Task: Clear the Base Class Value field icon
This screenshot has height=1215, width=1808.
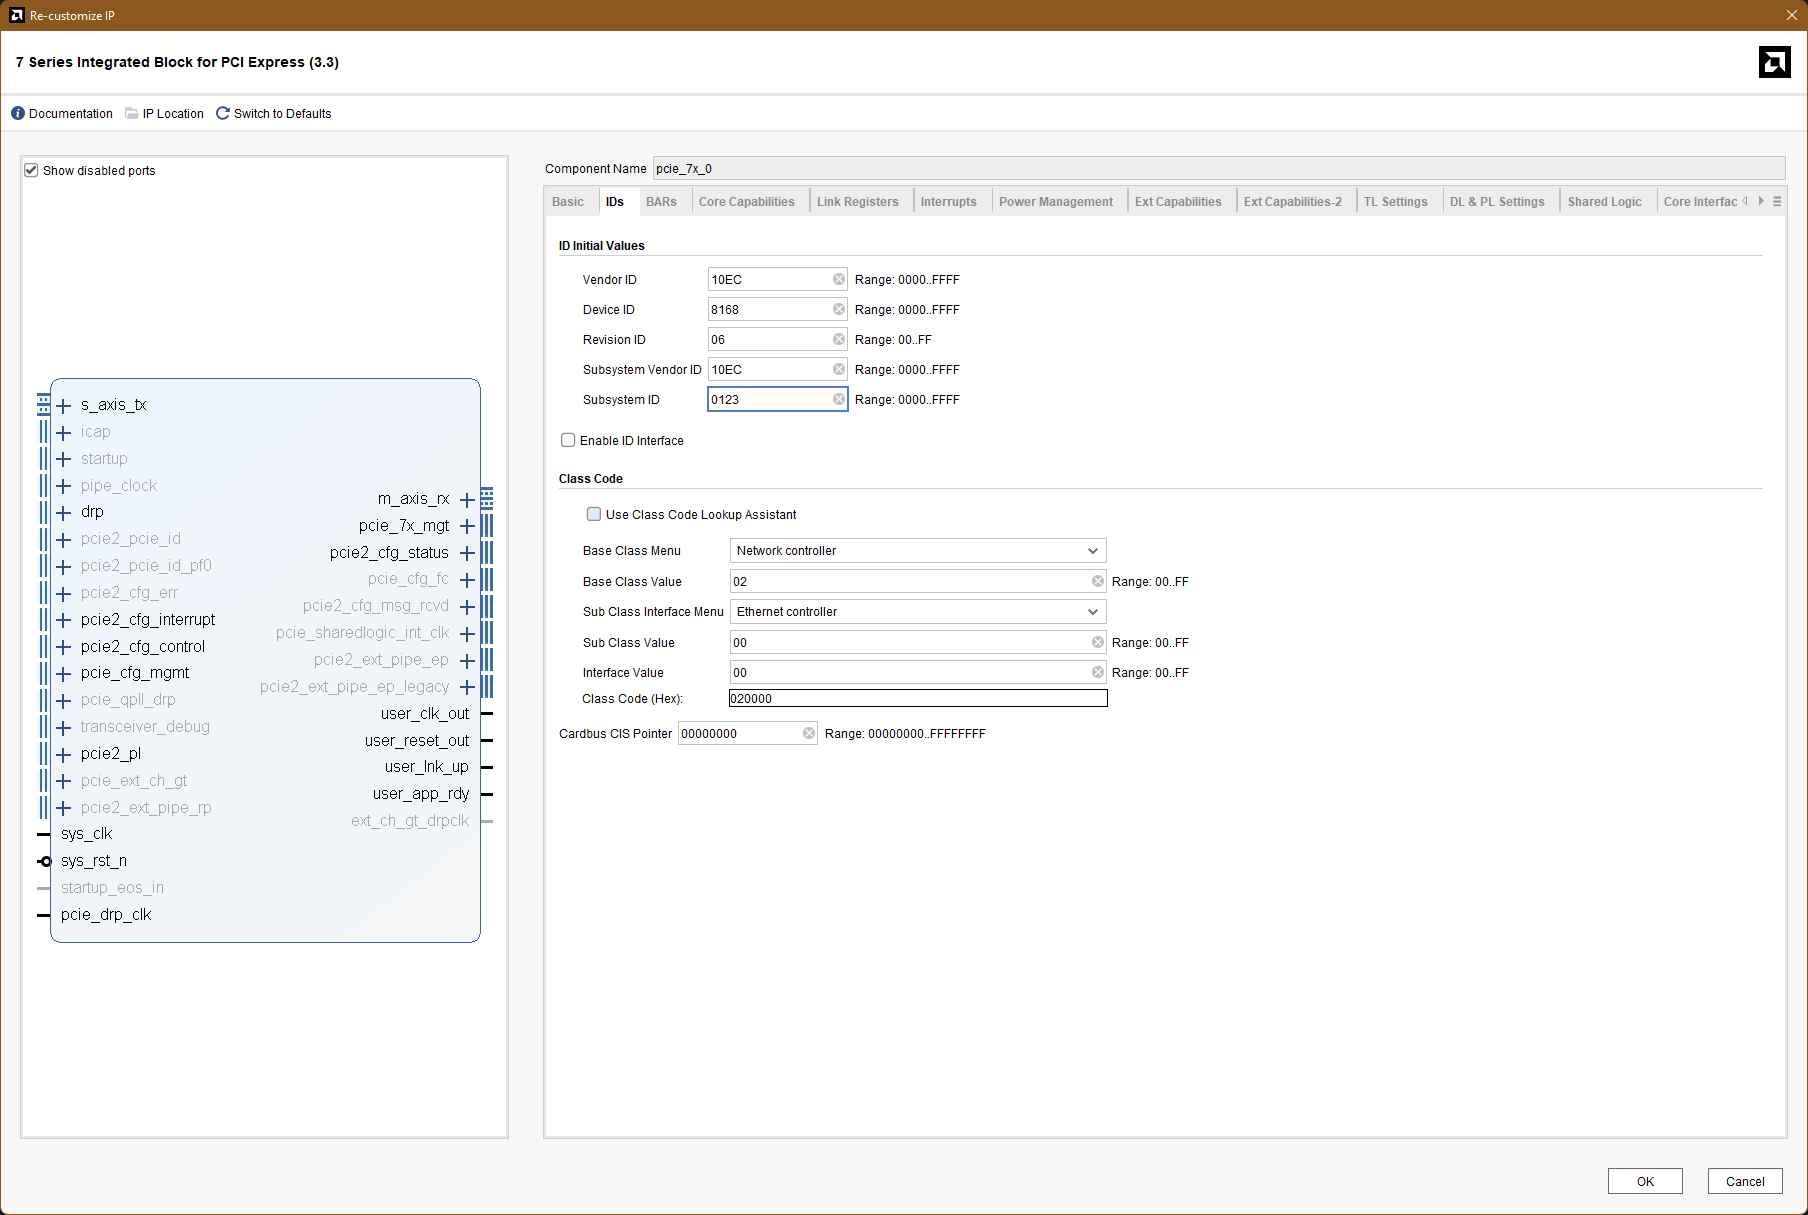Action: [x=1098, y=582]
